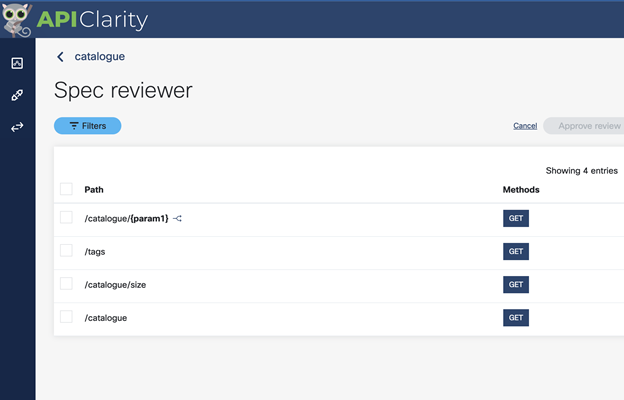Open the dashboard icon in sidebar
Viewport: 624px width, 400px height.
pos(17,63)
